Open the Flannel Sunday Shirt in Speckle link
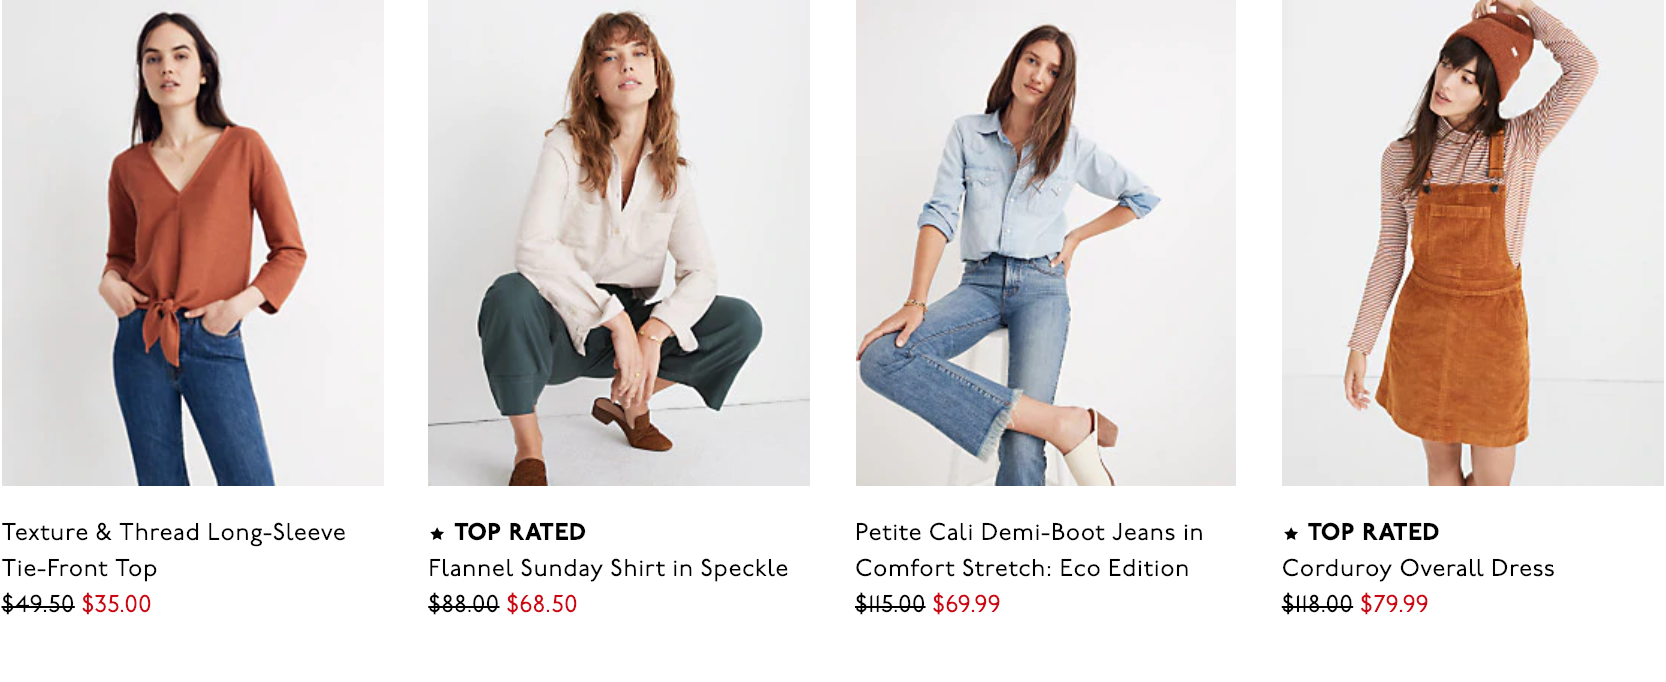The width and height of the screenshot is (1666, 682). pyautogui.click(x=608, y=568)
